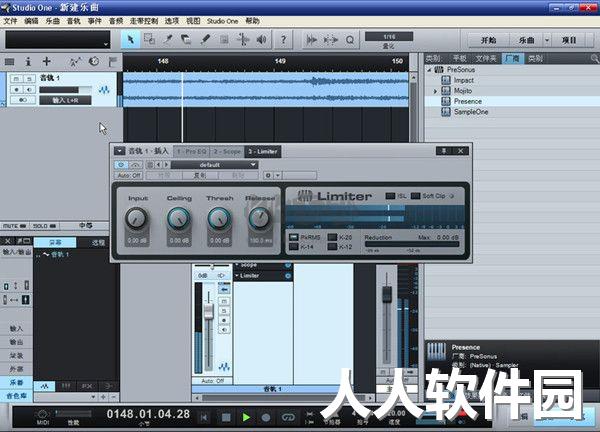
Task: Click the 项目 page button
Action: tap(569, 40)
